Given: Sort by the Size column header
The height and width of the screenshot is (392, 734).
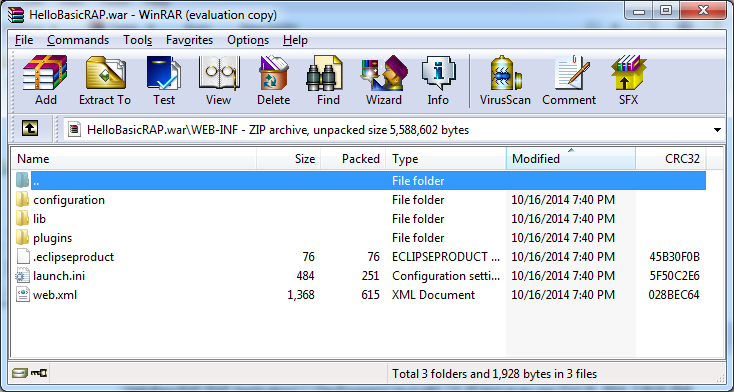Looking at the screenshot, I should (x=289, y=159).
